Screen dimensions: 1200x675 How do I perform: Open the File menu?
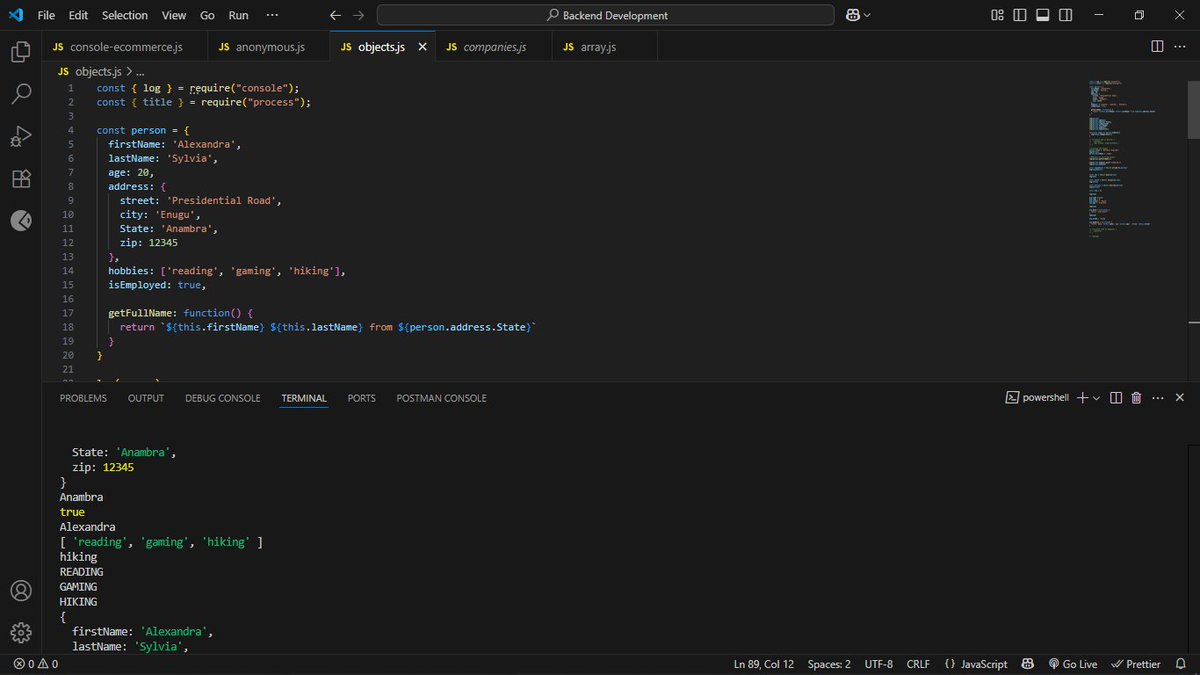[x=46, y=15]
